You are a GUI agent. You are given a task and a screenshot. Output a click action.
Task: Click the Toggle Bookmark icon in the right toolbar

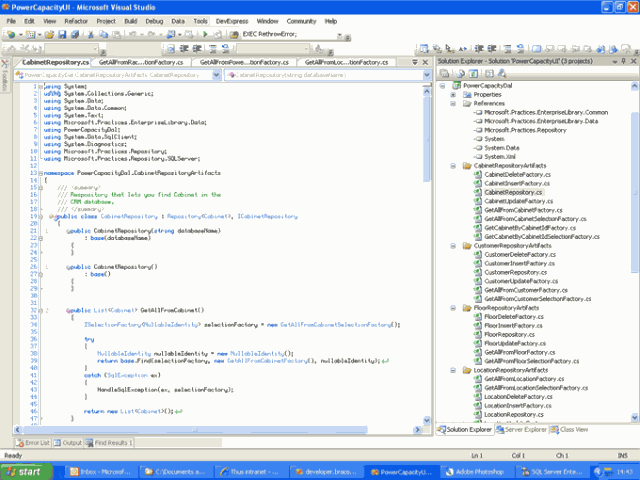point(536,49)
